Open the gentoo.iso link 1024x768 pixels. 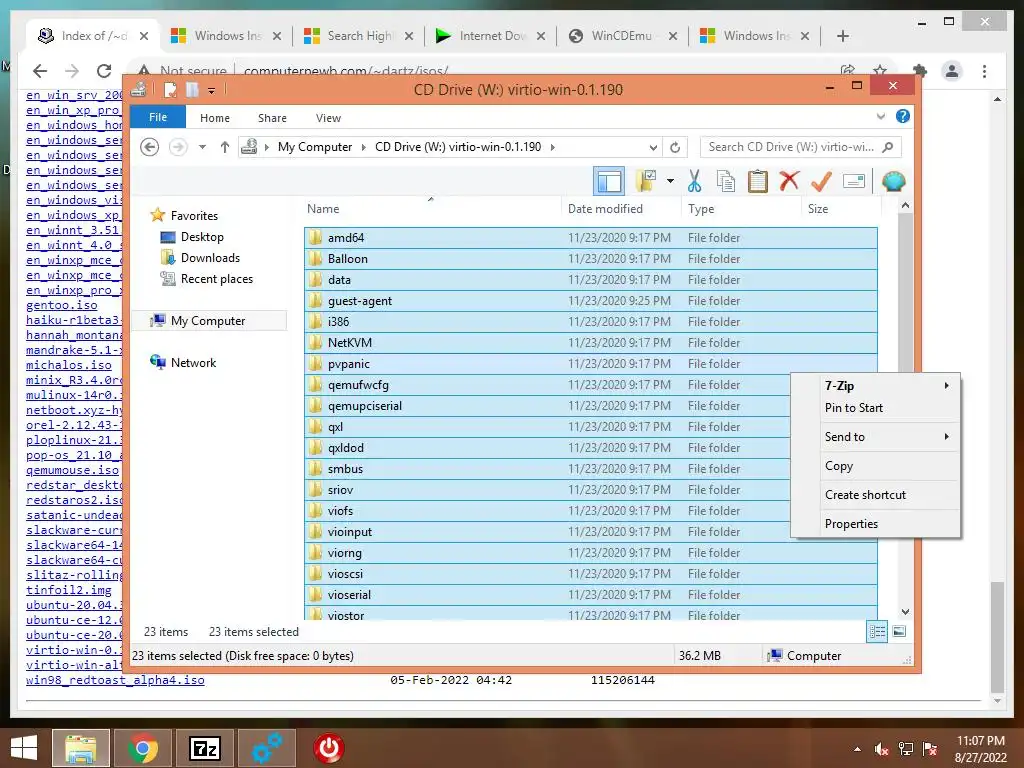[61, 305]
